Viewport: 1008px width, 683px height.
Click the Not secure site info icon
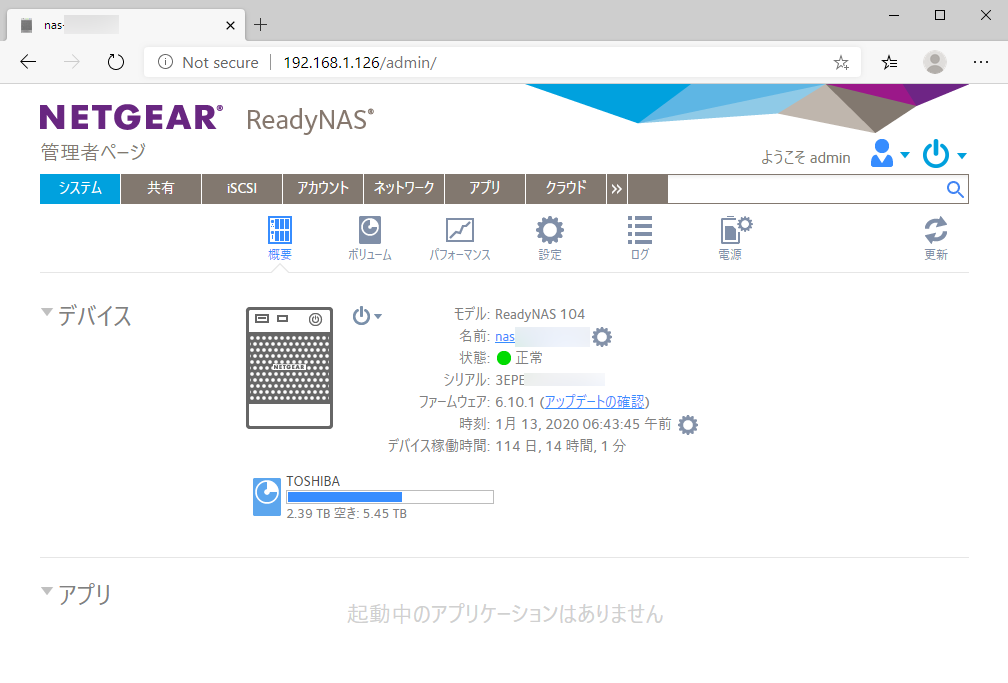click(165, 62)
